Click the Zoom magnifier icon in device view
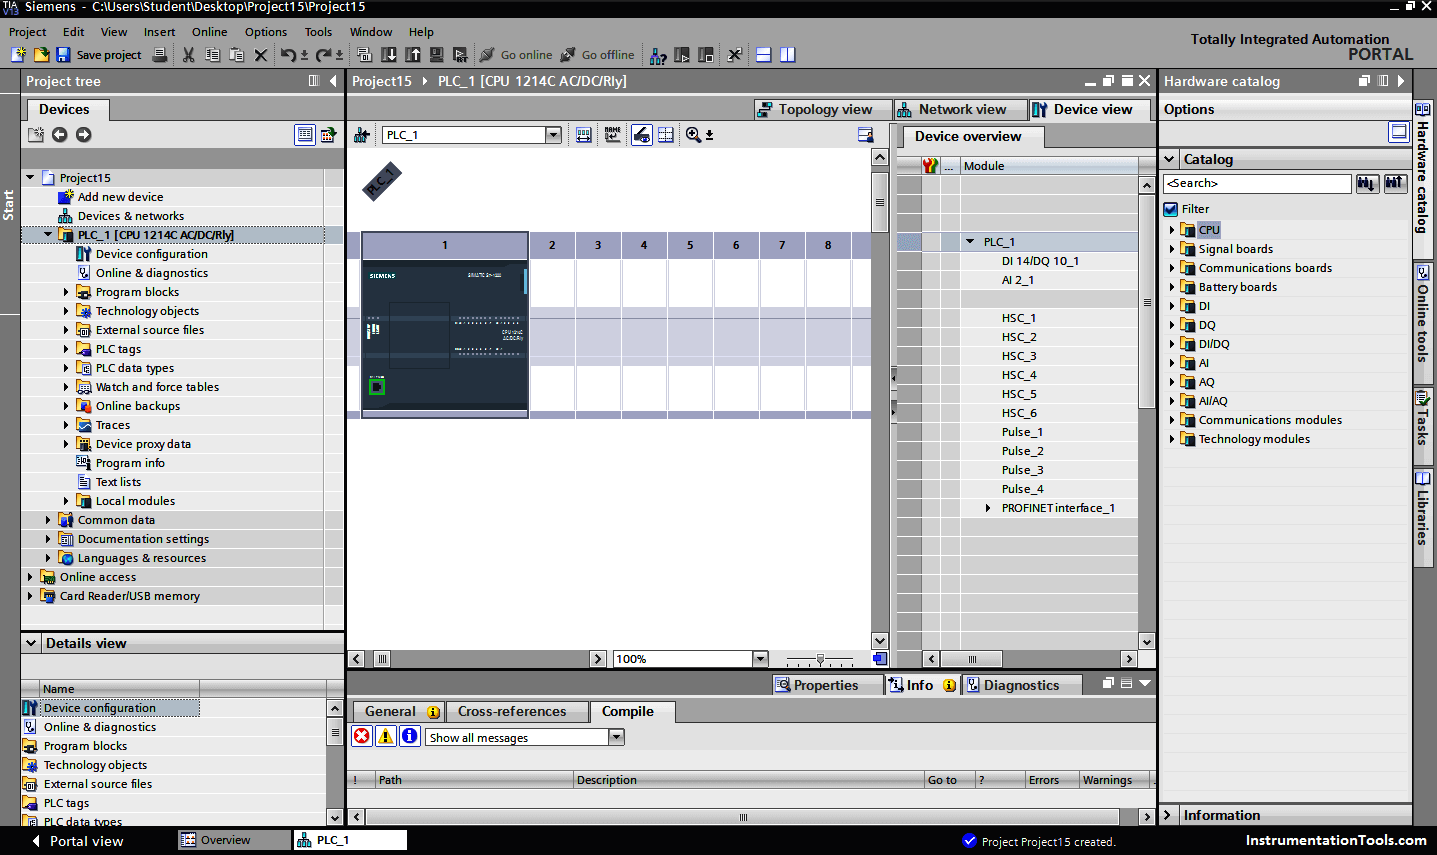The image size is (1437, 855). click(693, 135)
